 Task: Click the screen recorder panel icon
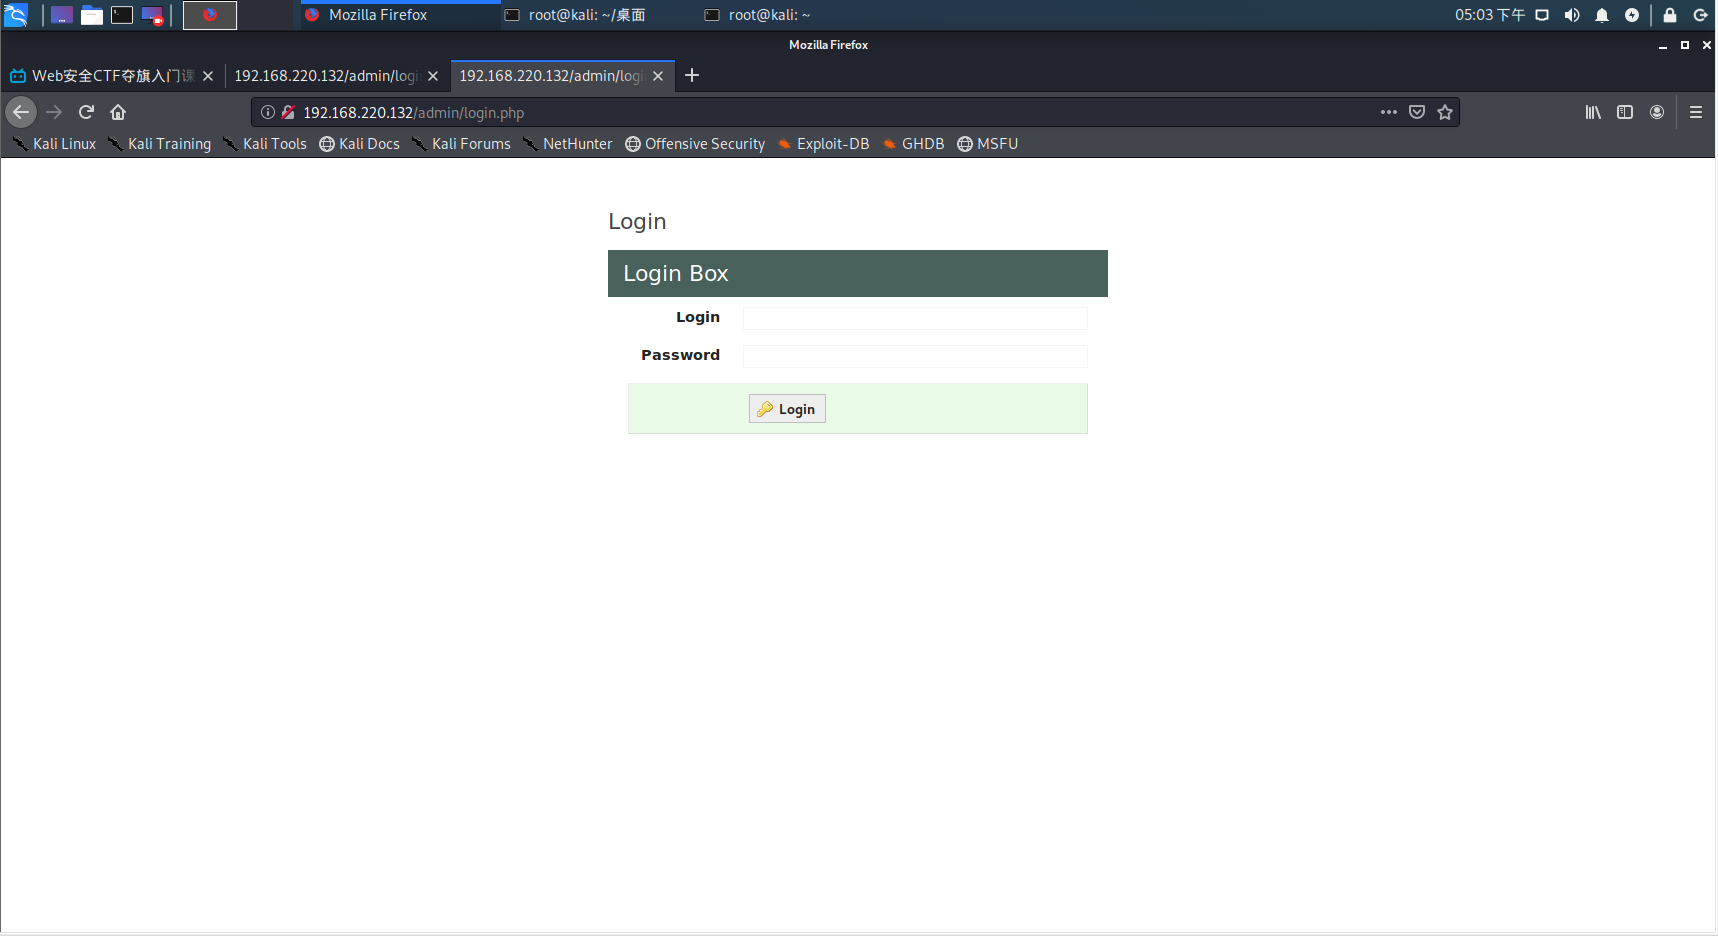click(x=152, y=15)
